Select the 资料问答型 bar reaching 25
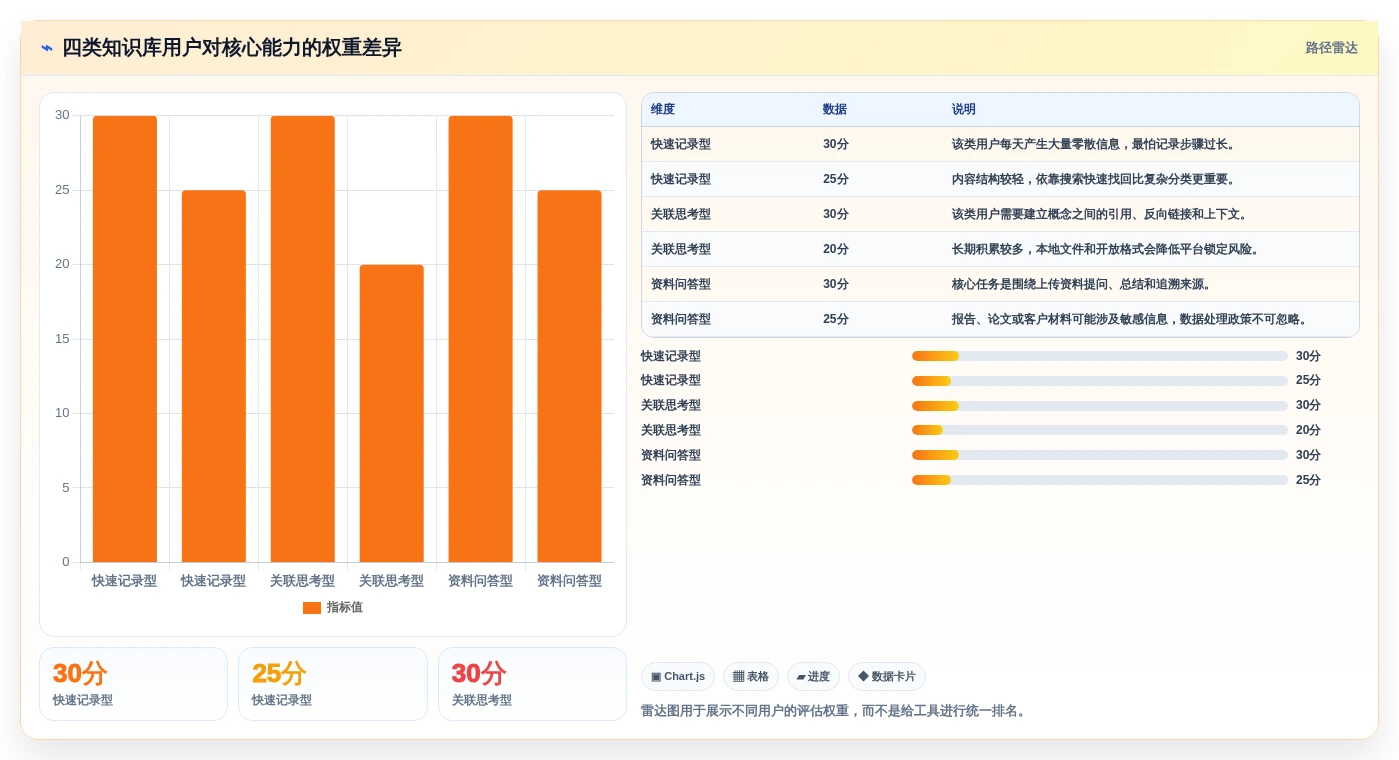This screenshot has height=760, width=1399. [x=570, y=376]
